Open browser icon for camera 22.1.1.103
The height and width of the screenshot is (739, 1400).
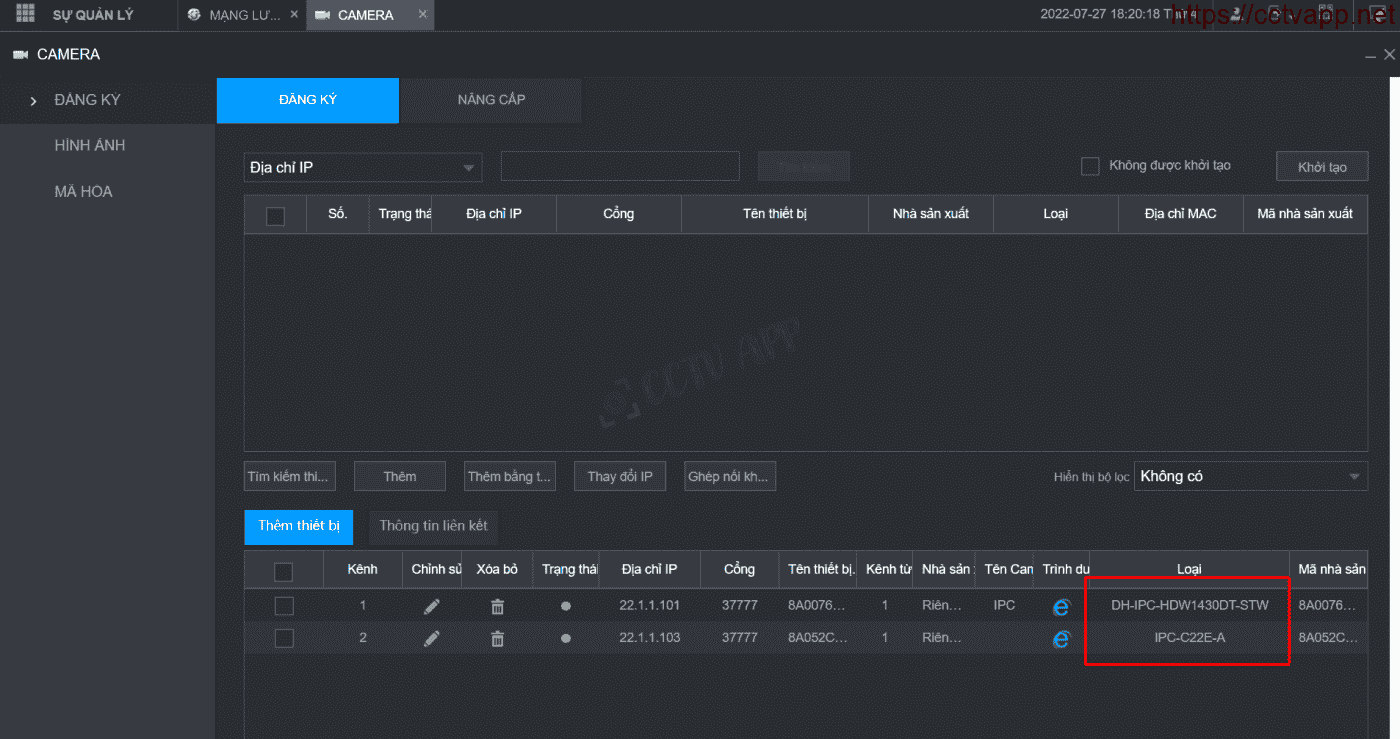[x=1060, y=639]
